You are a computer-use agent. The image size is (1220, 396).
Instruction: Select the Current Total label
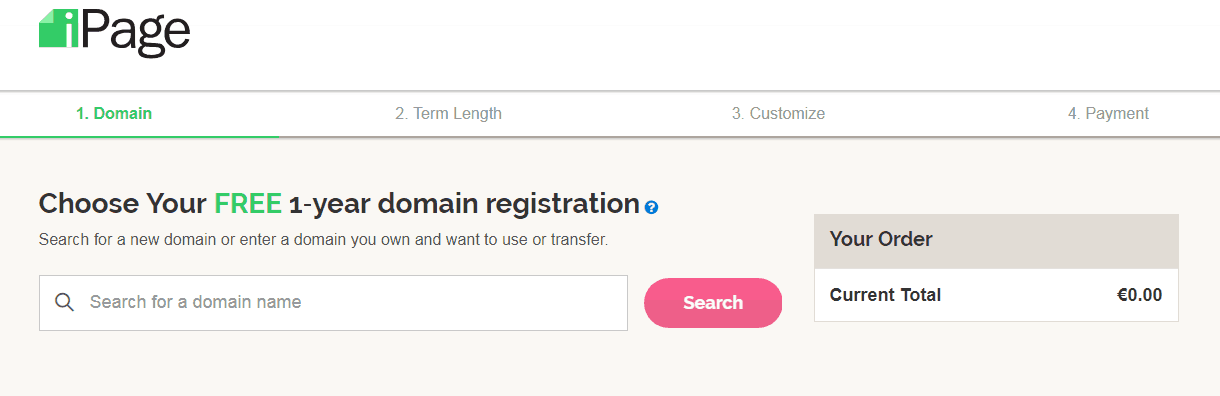(x=885, y=295)
